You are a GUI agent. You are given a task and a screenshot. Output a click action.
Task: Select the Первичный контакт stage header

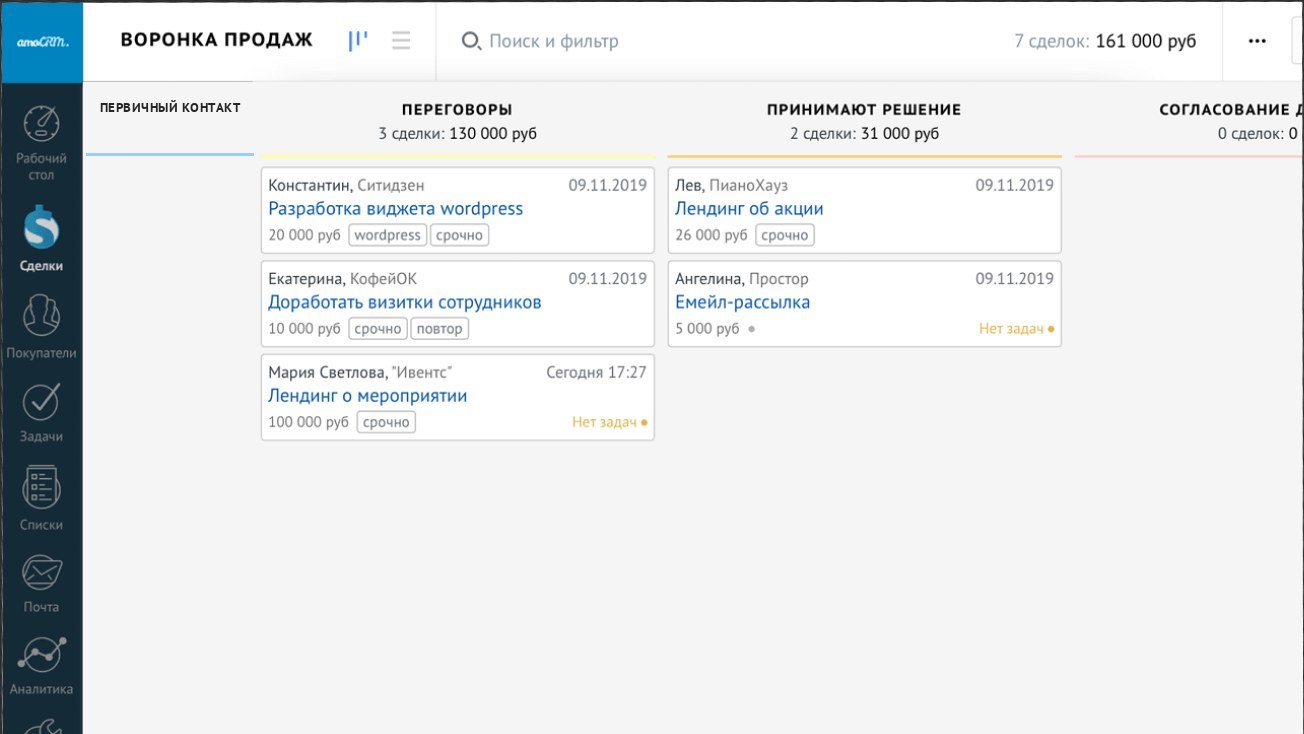point(170,108)
